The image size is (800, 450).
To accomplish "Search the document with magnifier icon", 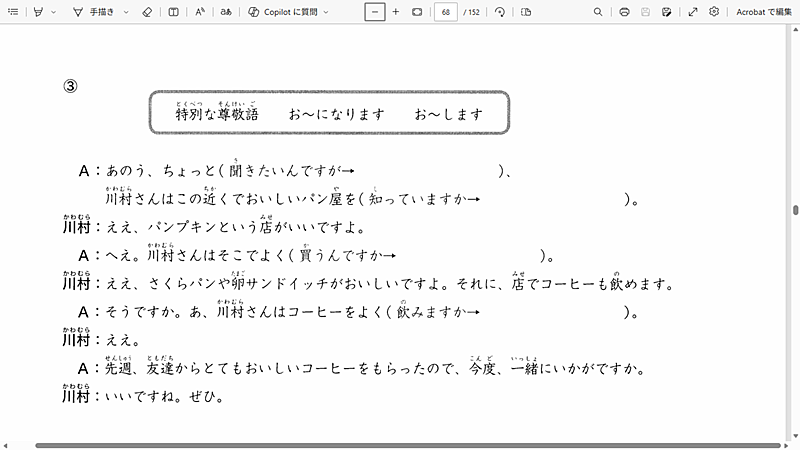I will [x=598, y=12].
